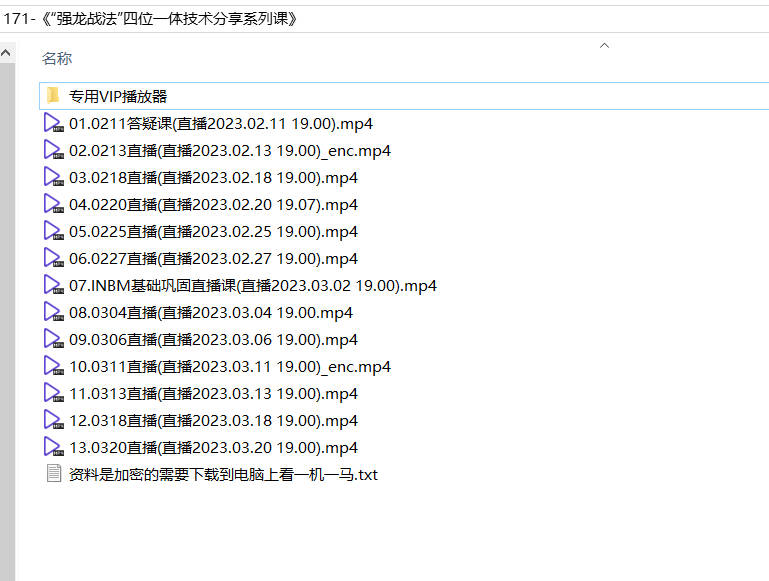
Task: Click video icon of 08.0304直播 file
Action: coord(53,311)
